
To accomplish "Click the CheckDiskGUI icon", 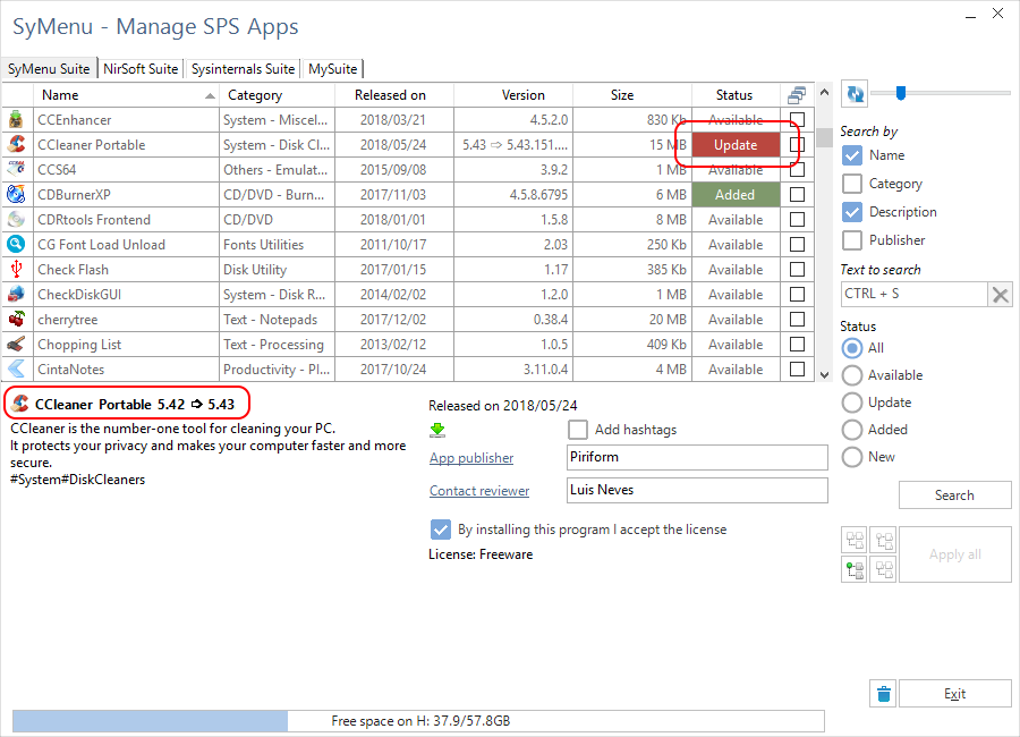I will pyautogui.click(x=16, y=294).
